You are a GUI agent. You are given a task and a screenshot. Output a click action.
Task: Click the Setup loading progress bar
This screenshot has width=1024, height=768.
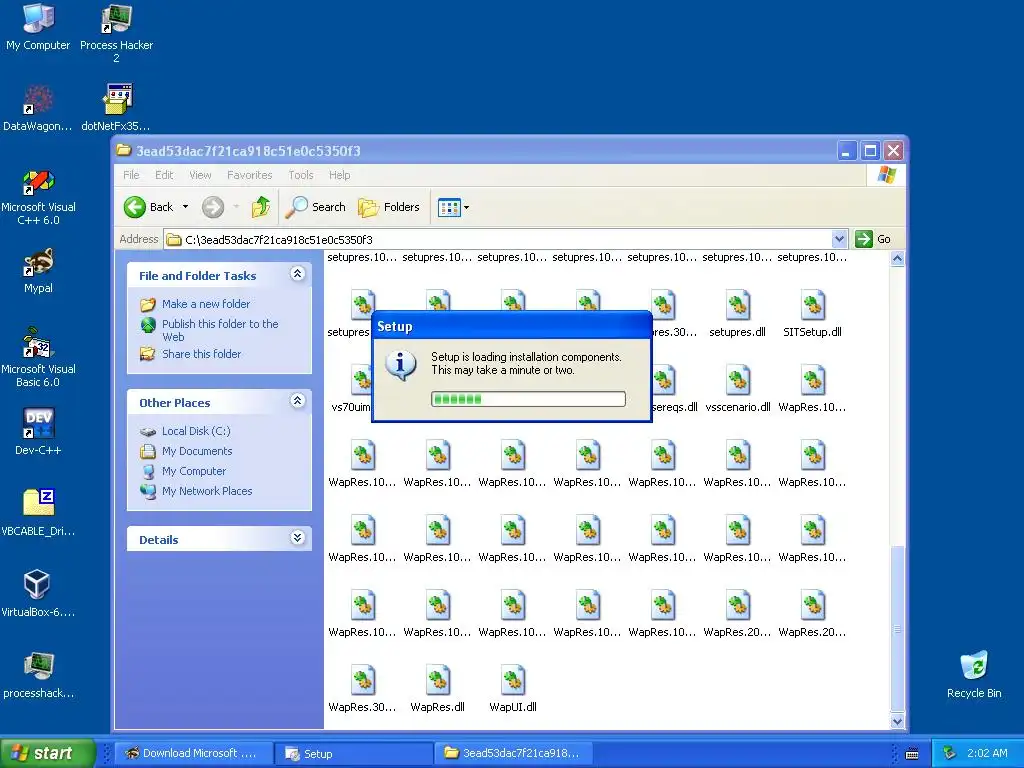click(528, 399)
